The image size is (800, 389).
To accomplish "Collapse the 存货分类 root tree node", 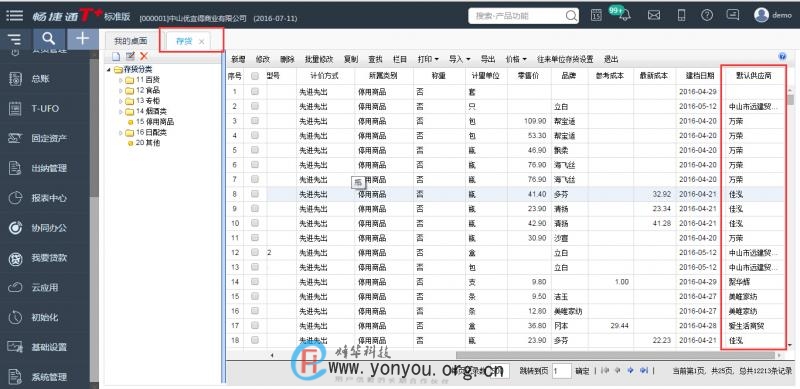I will pyautogui.click(x=109, y=69).
